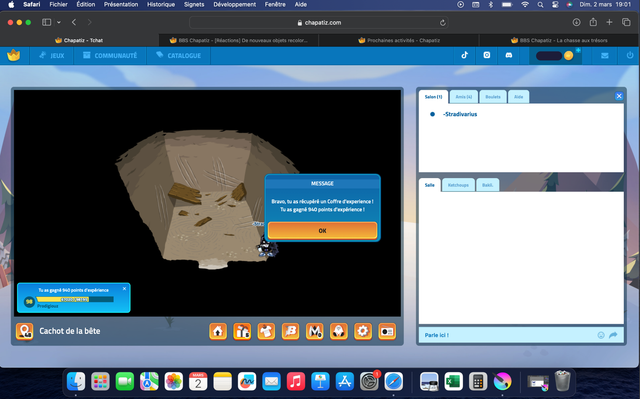Open the Calculator in the dock
The image size is (640, 399).
478,382
